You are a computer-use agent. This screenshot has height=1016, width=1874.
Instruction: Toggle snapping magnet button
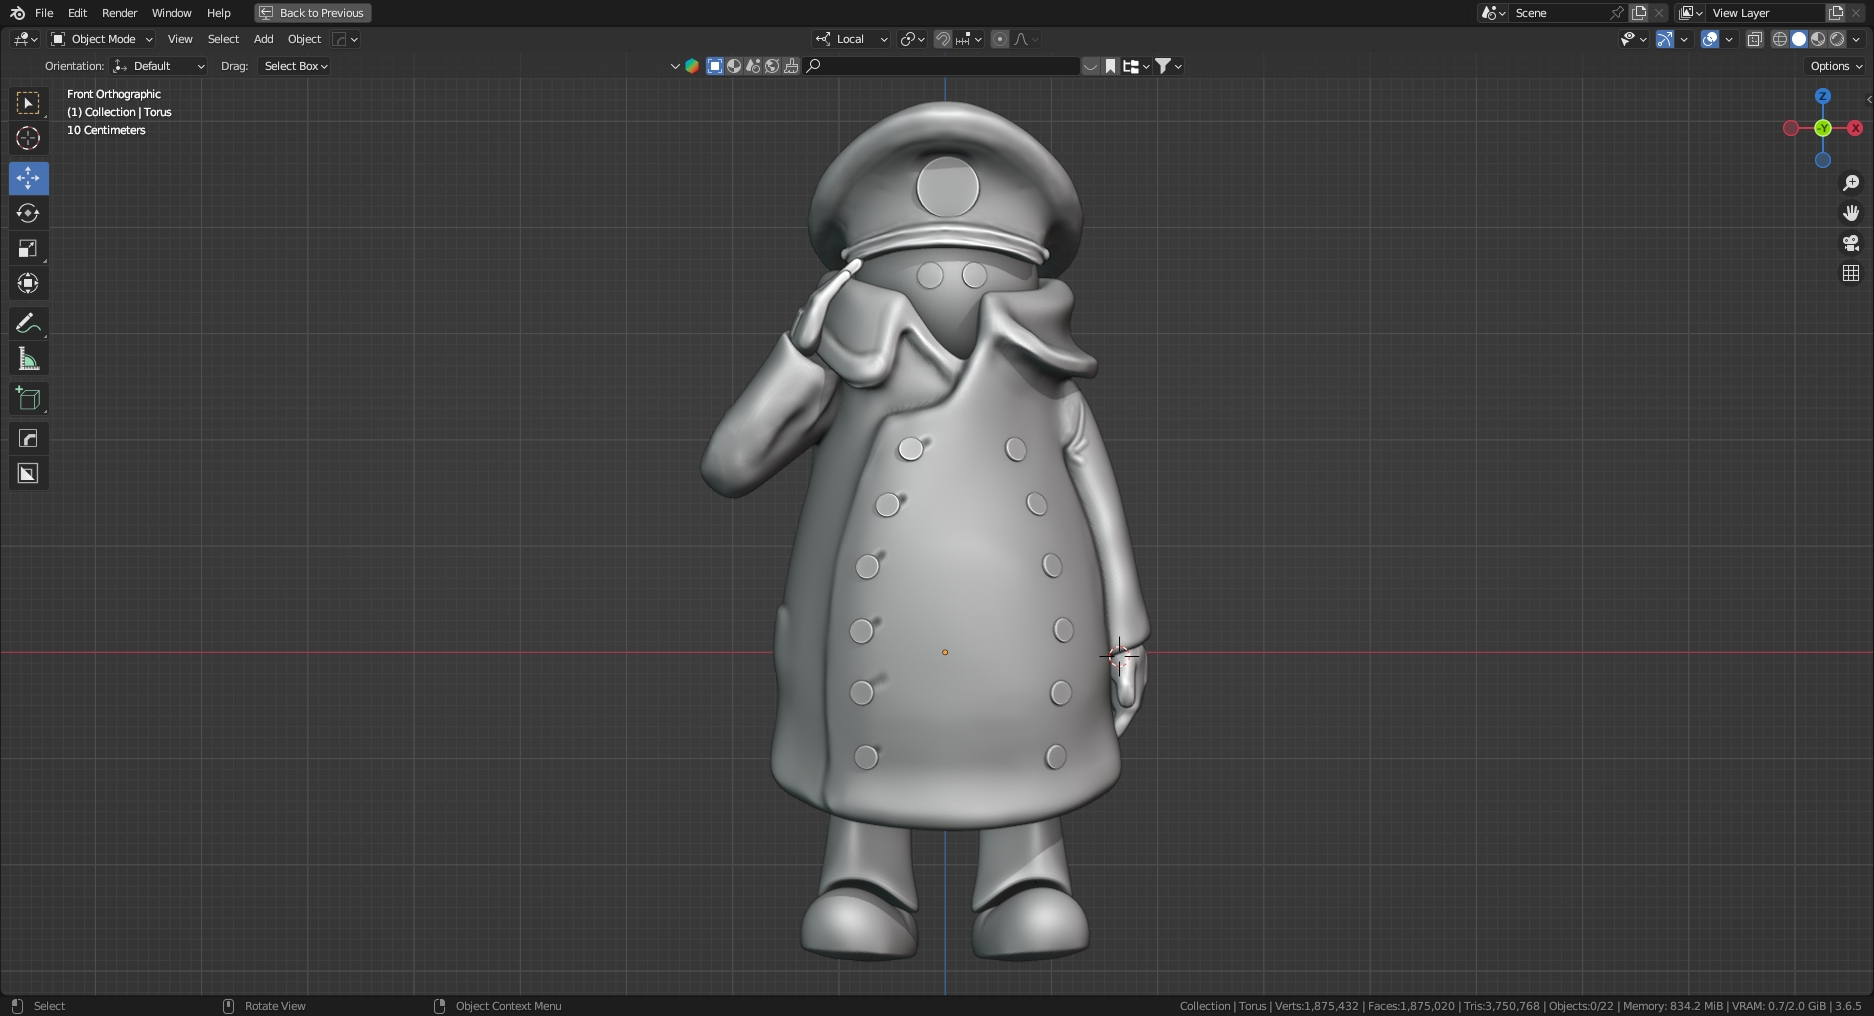(x=943, y=39)
